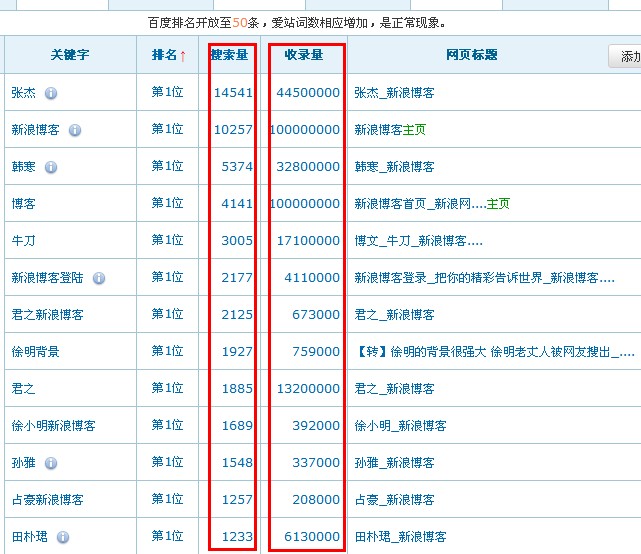Click the info icon beside keyword 新浪博客

[75, 130]
